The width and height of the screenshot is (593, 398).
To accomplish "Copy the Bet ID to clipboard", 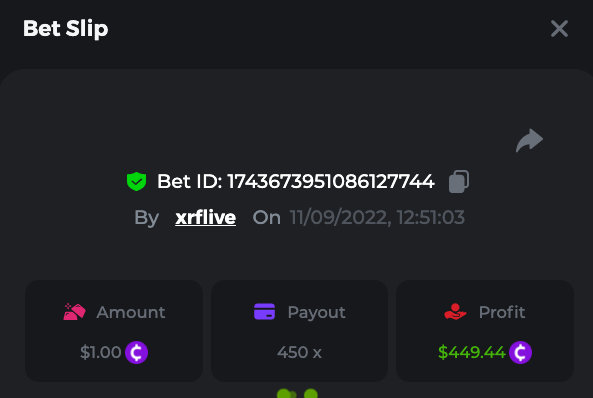I will [459, 182].
